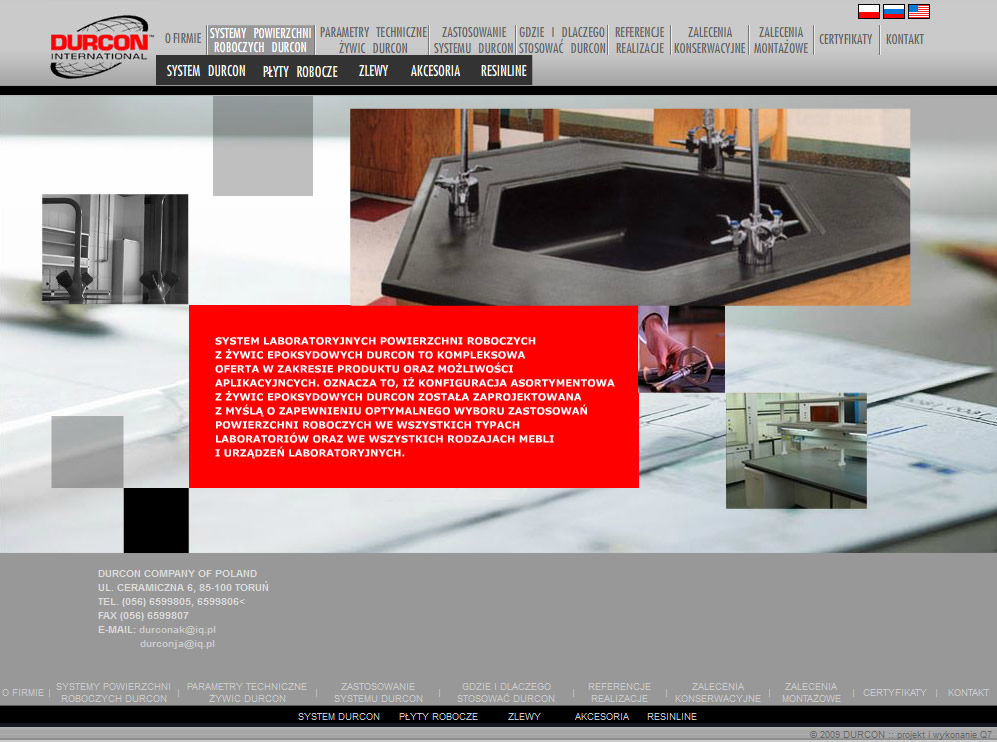
Task: Click footer Zalecenia Montażowe link
Action: click(811, 692)
